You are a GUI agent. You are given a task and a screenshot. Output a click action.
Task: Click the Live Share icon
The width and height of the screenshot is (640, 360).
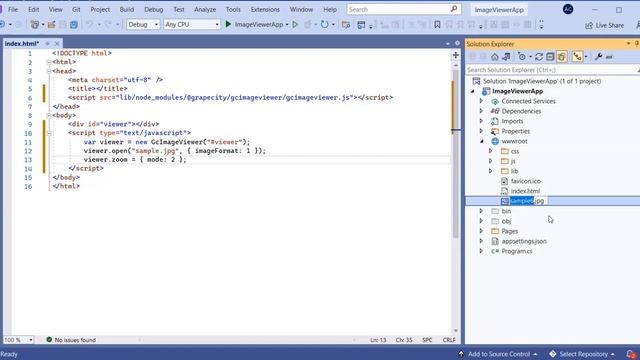(x=589, y=25)
